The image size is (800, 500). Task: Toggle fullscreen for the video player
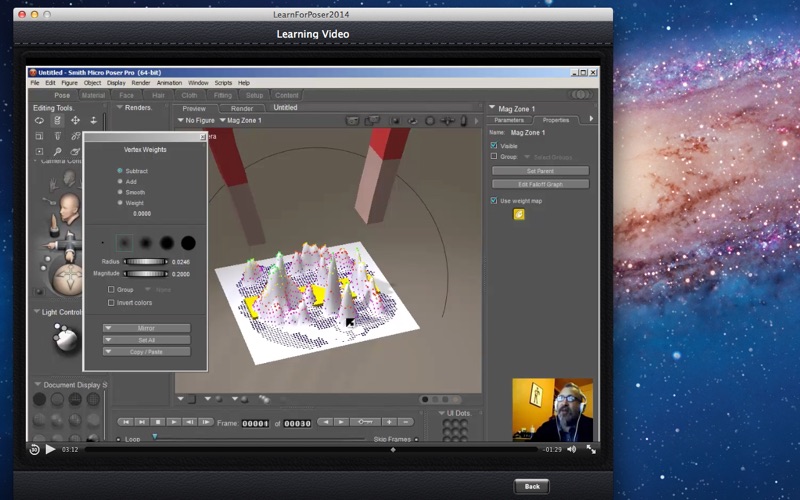[x=591, y=449]
